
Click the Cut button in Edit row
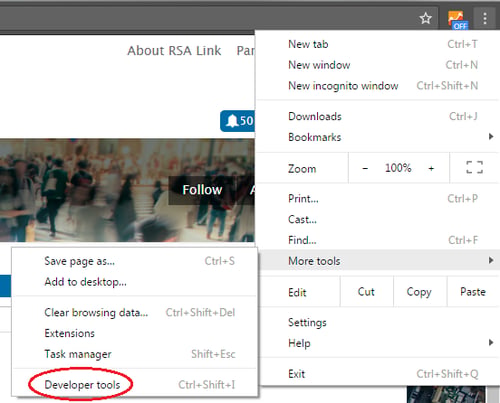click(366, 292)
